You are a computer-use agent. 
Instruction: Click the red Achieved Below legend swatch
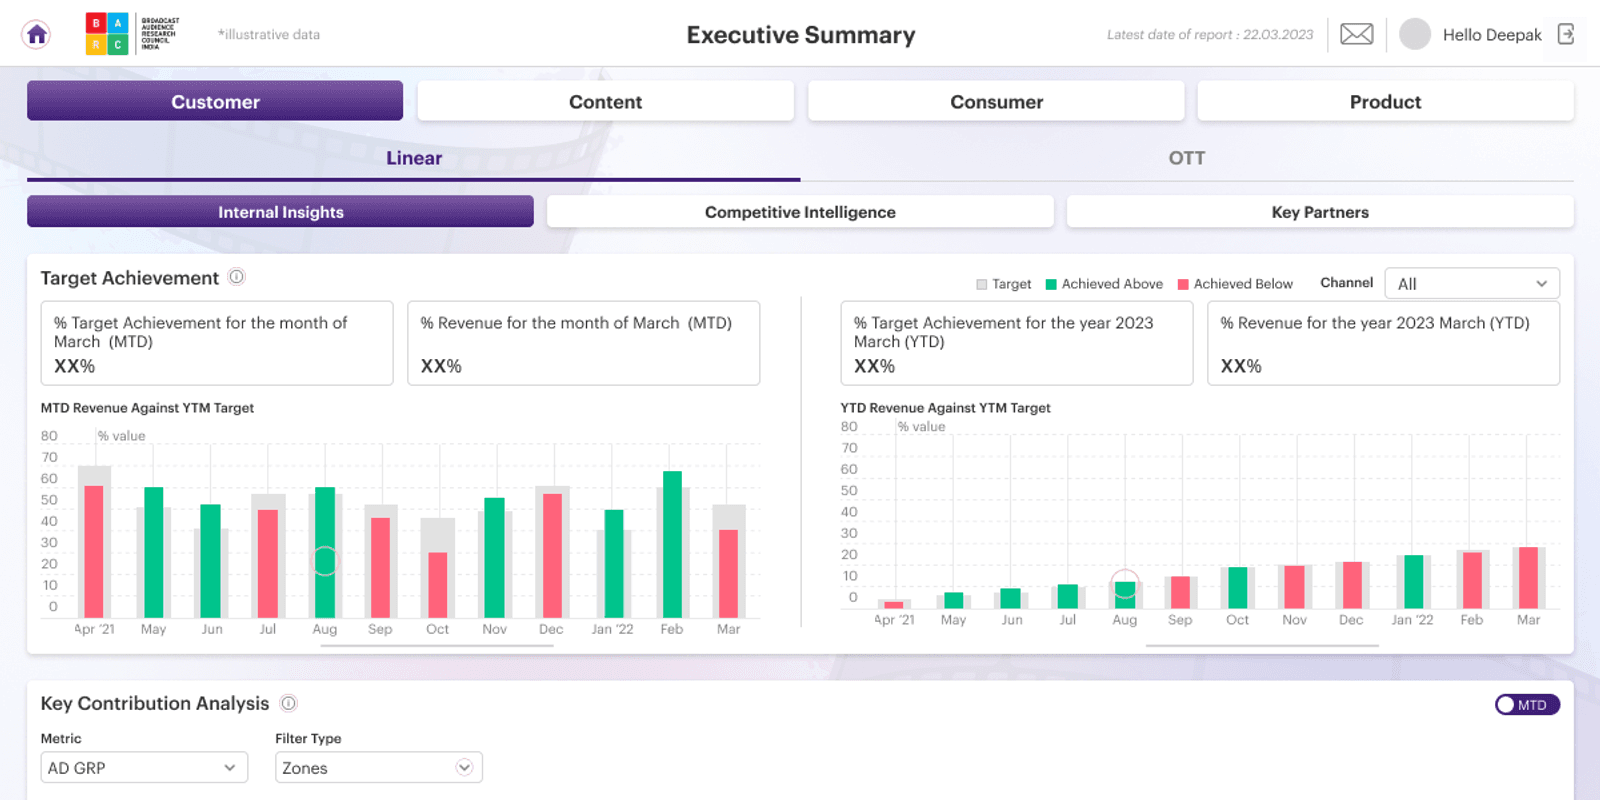[x=1184, y=285]
